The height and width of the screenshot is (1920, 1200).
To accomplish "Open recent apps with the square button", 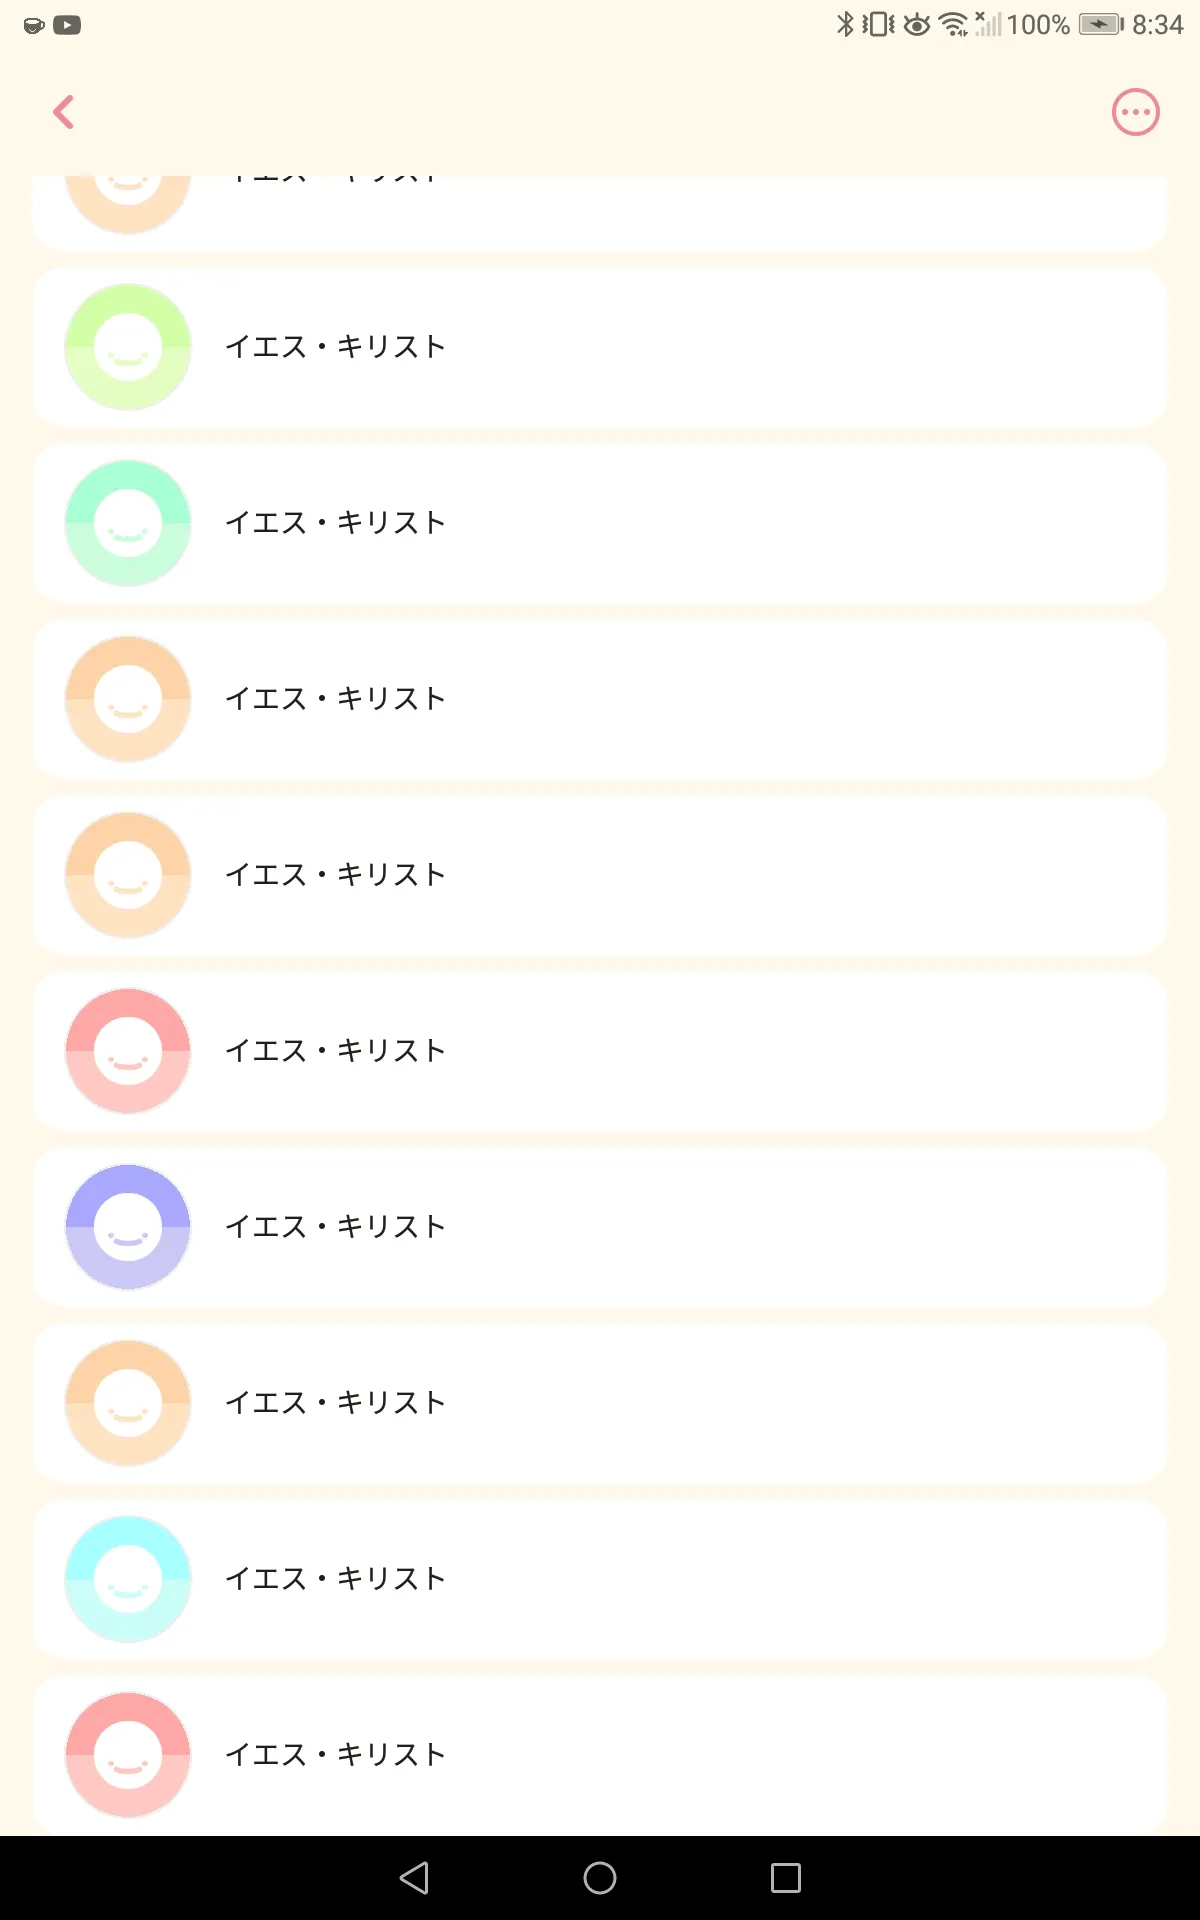I will pos(786,1878).
